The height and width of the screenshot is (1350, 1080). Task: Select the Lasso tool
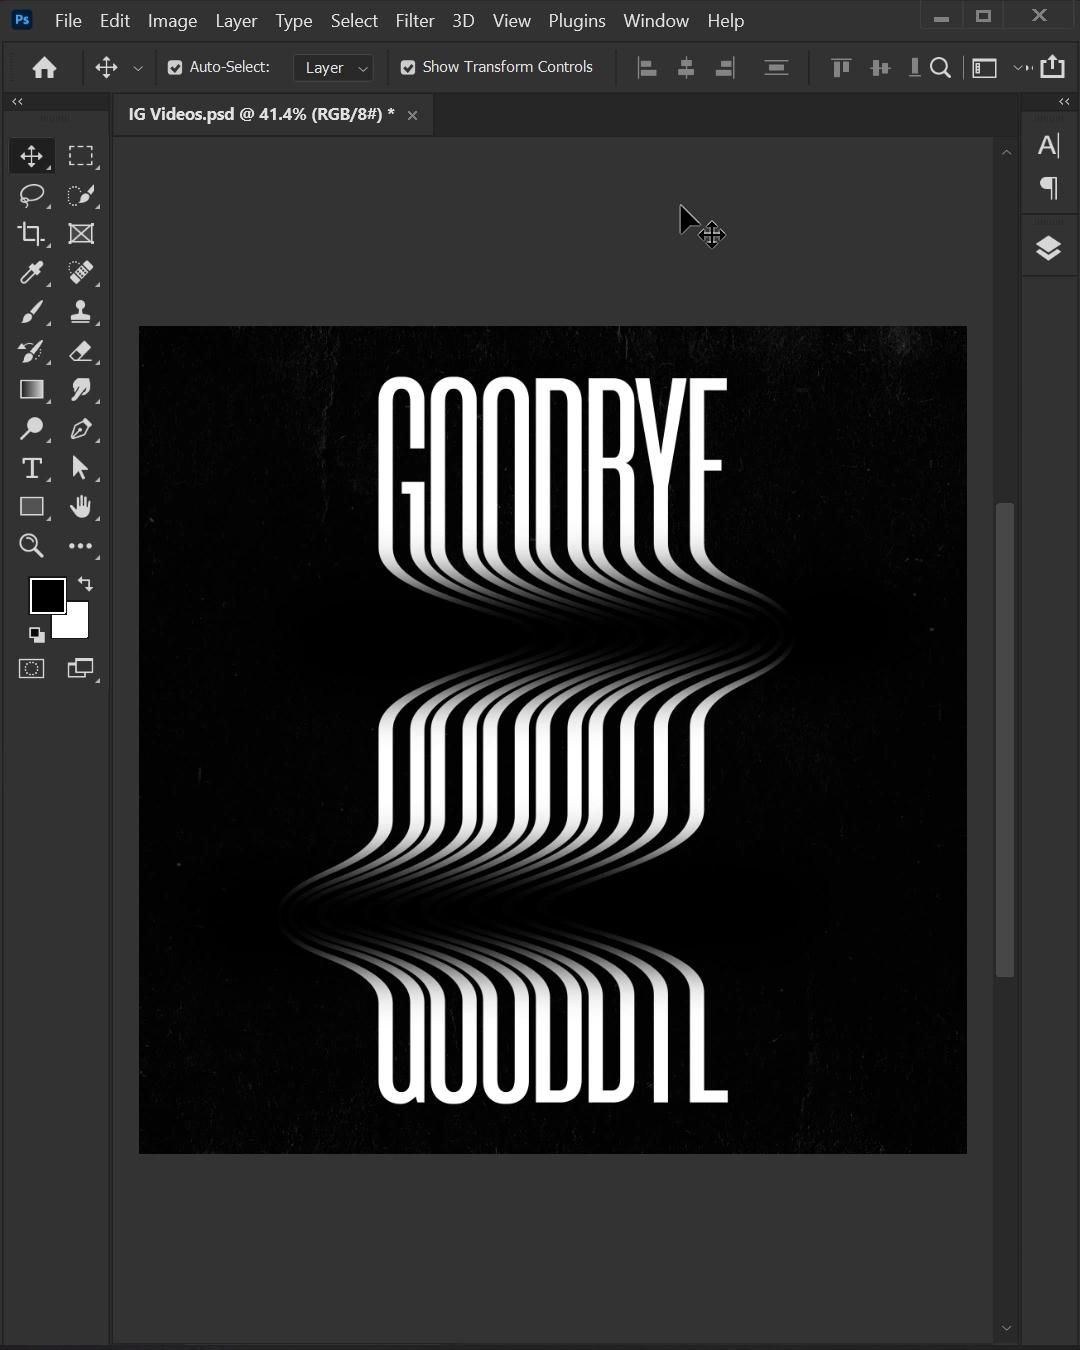(32, 195)
